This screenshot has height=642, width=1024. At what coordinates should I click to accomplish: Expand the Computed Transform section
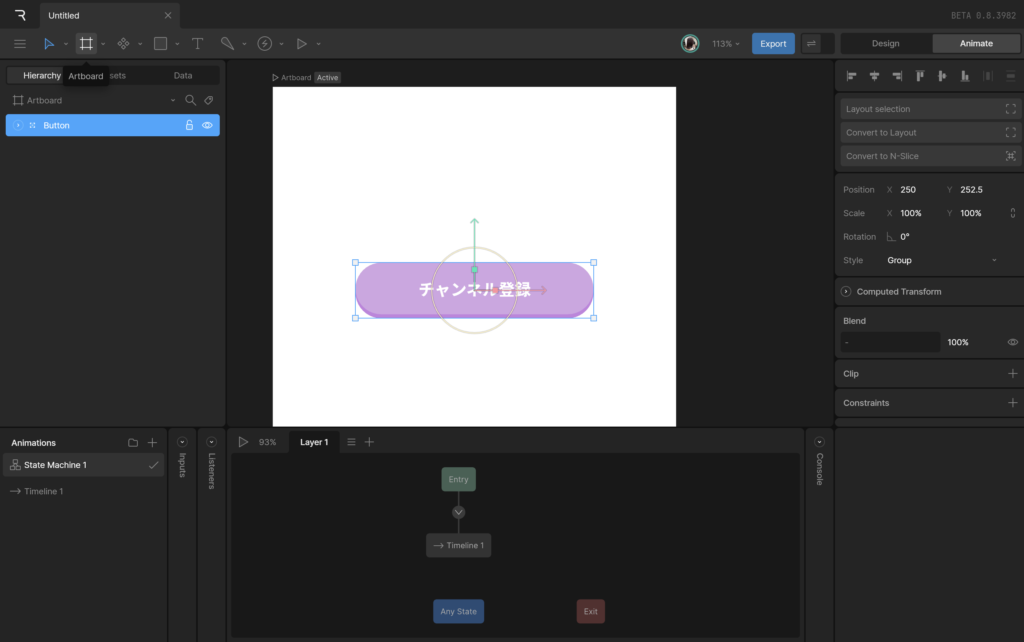(x=846, y=292)
